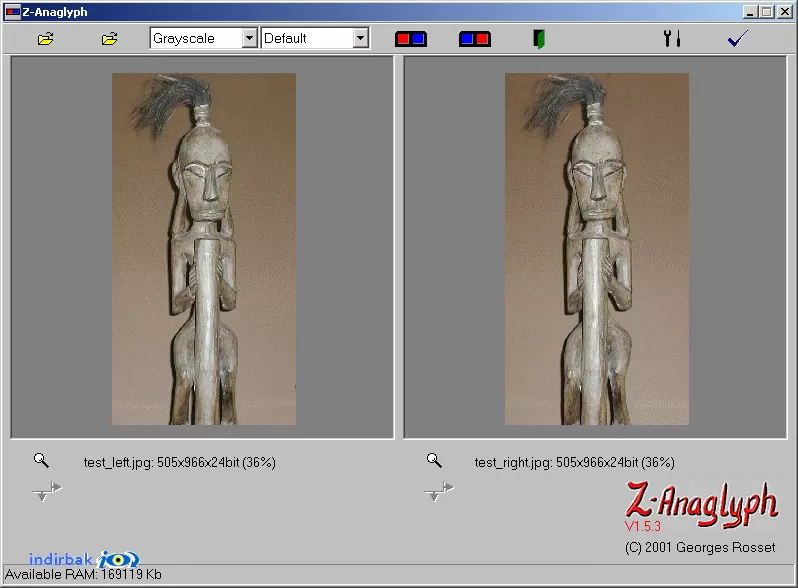Click the test_left.jpg file info text
Image resolution: width=798 pixels, height=588 pixels.
(180, 462)
